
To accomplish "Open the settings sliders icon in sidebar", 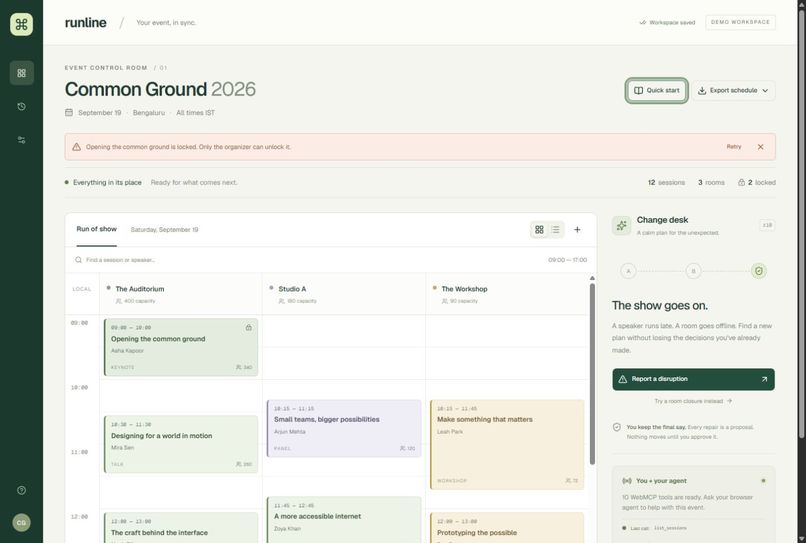I will [22, 140].
